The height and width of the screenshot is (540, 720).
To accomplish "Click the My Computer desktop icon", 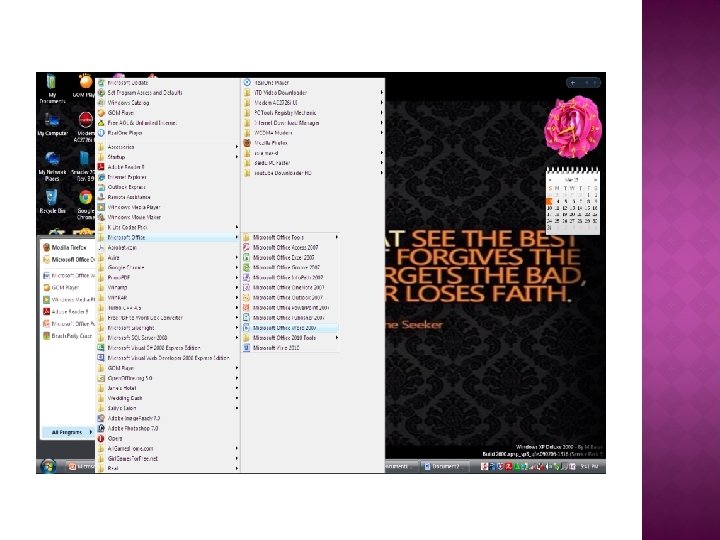I will coord(52,124).
